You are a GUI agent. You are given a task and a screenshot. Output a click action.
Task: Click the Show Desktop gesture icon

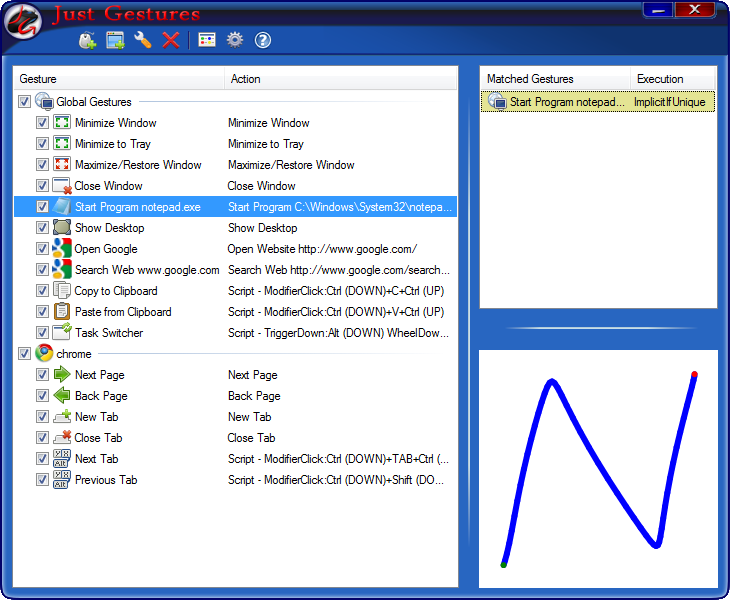pyautogui.click(x=61, y=228)
